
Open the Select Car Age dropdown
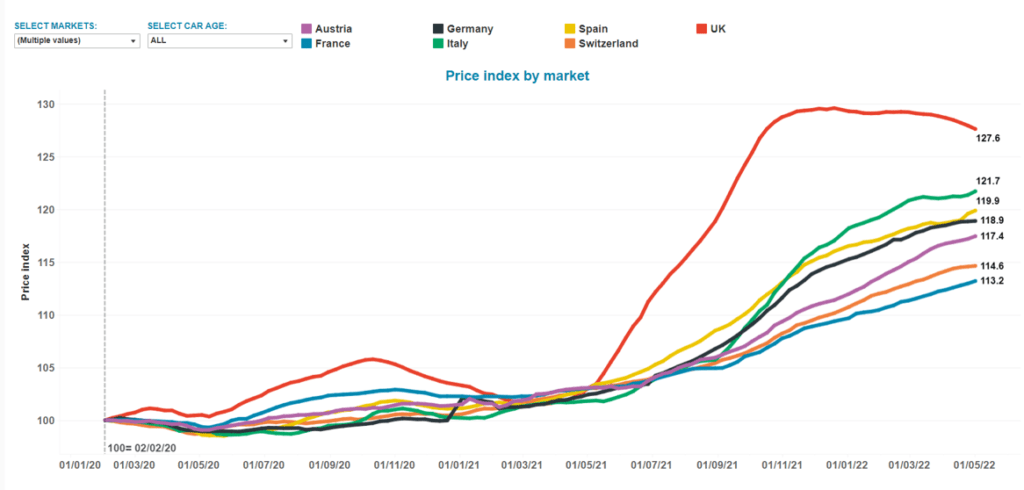[218, 41]
